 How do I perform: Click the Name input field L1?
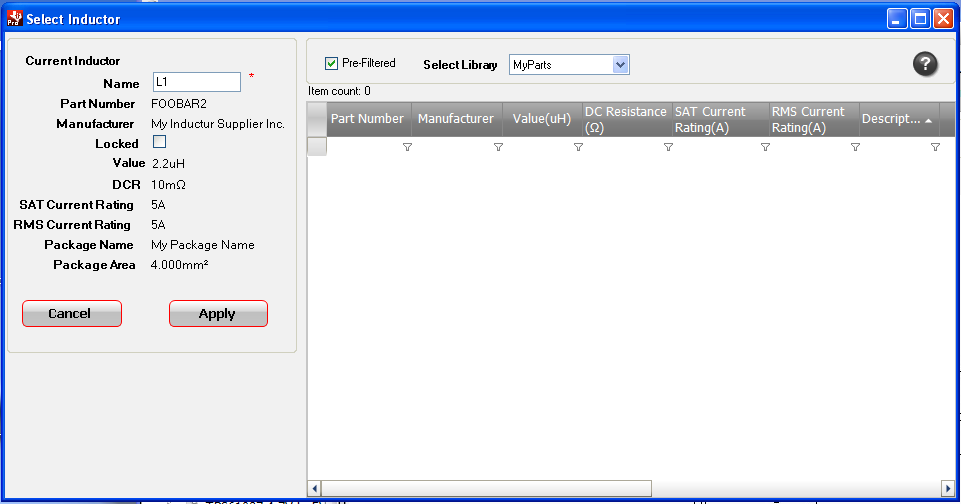click(197, 82)
